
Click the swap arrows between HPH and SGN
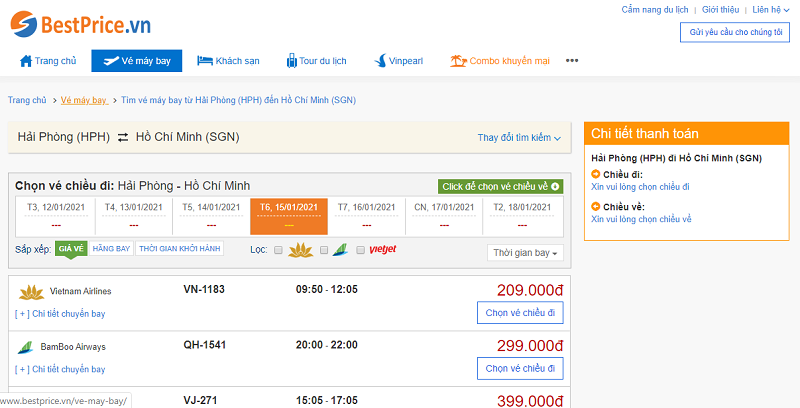[123, 137]
